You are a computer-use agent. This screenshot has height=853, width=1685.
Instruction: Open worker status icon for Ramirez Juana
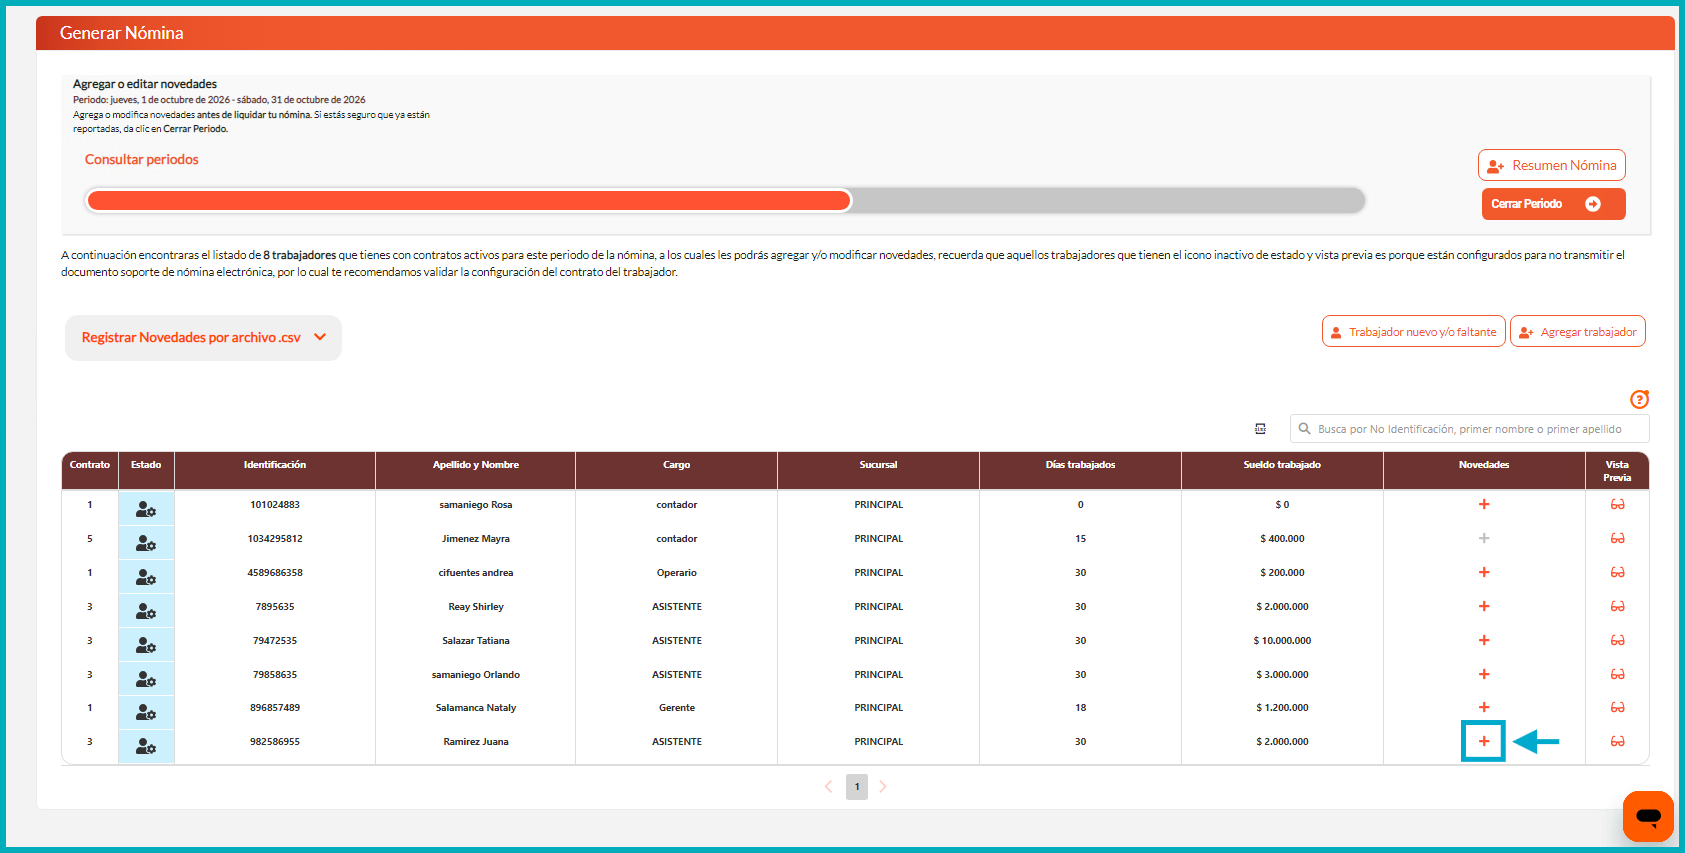click(146, 746)
